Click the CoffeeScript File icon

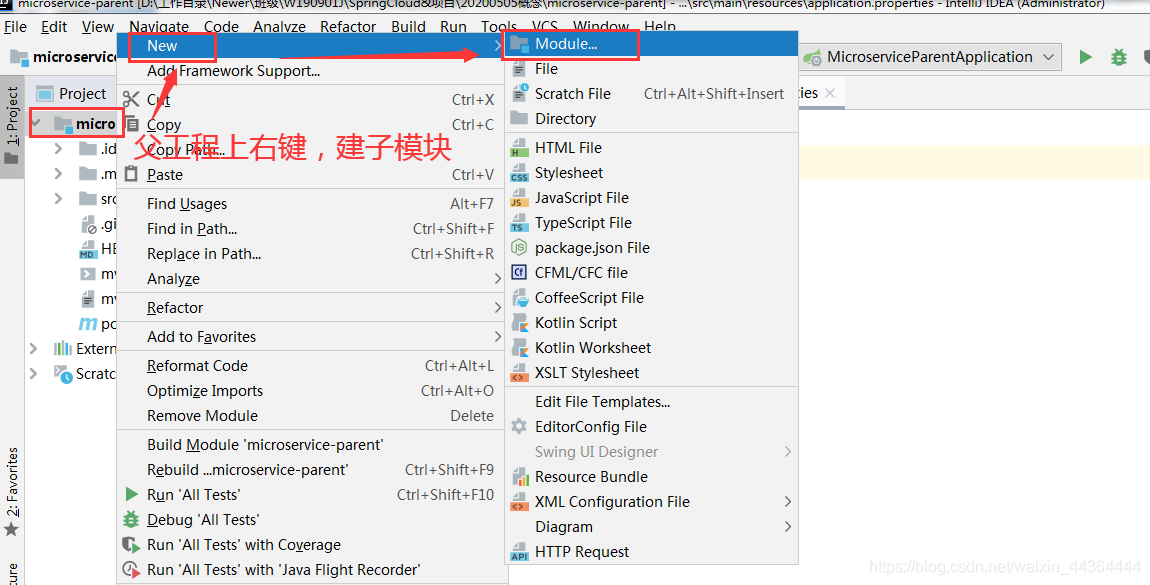click(x=519, y=298)
